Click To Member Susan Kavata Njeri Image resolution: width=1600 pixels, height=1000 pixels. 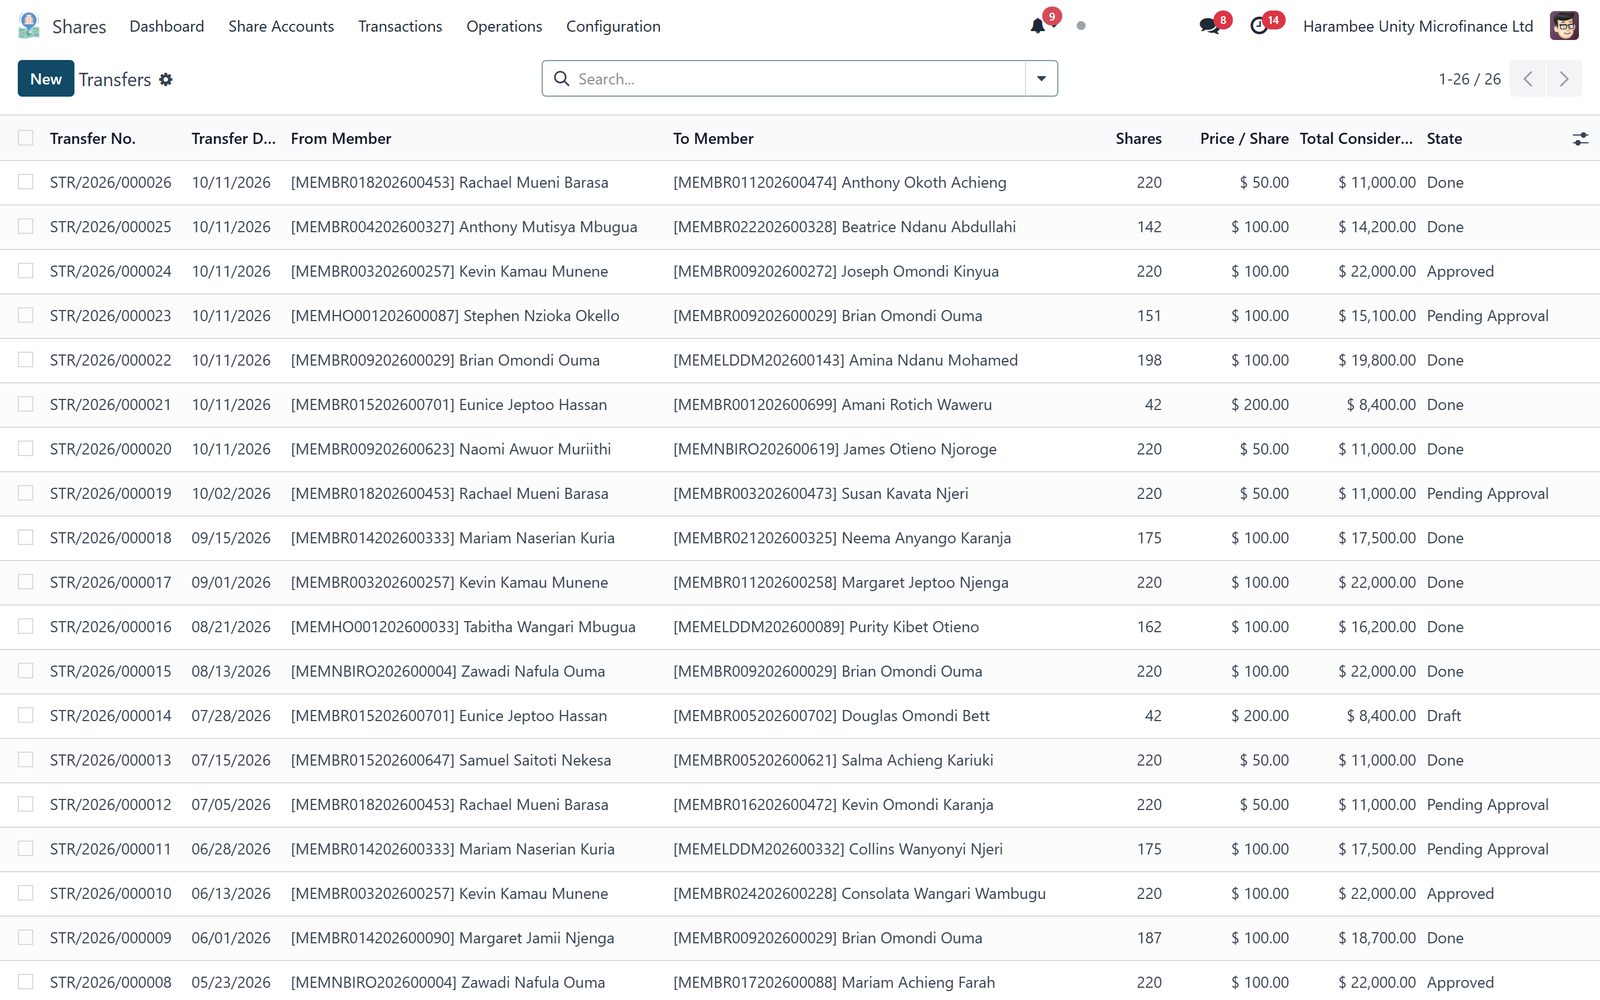pos(820,494)
